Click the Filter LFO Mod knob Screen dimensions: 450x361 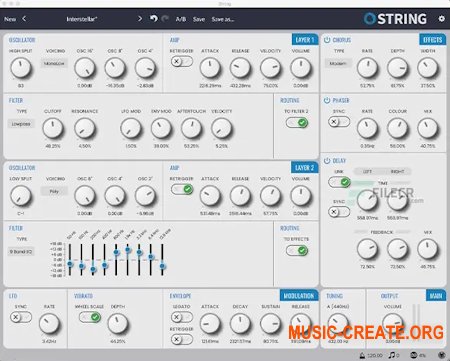131,129
